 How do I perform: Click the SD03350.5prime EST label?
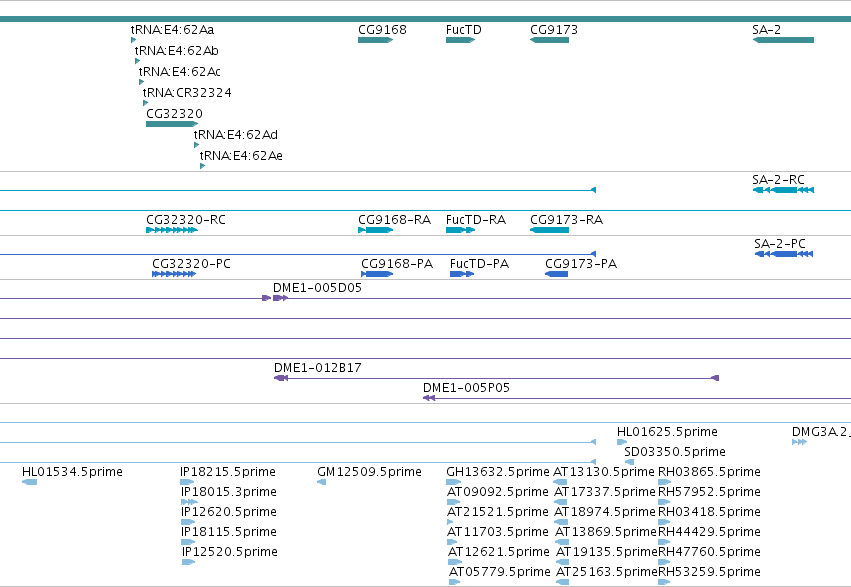(x=675, y=452)
